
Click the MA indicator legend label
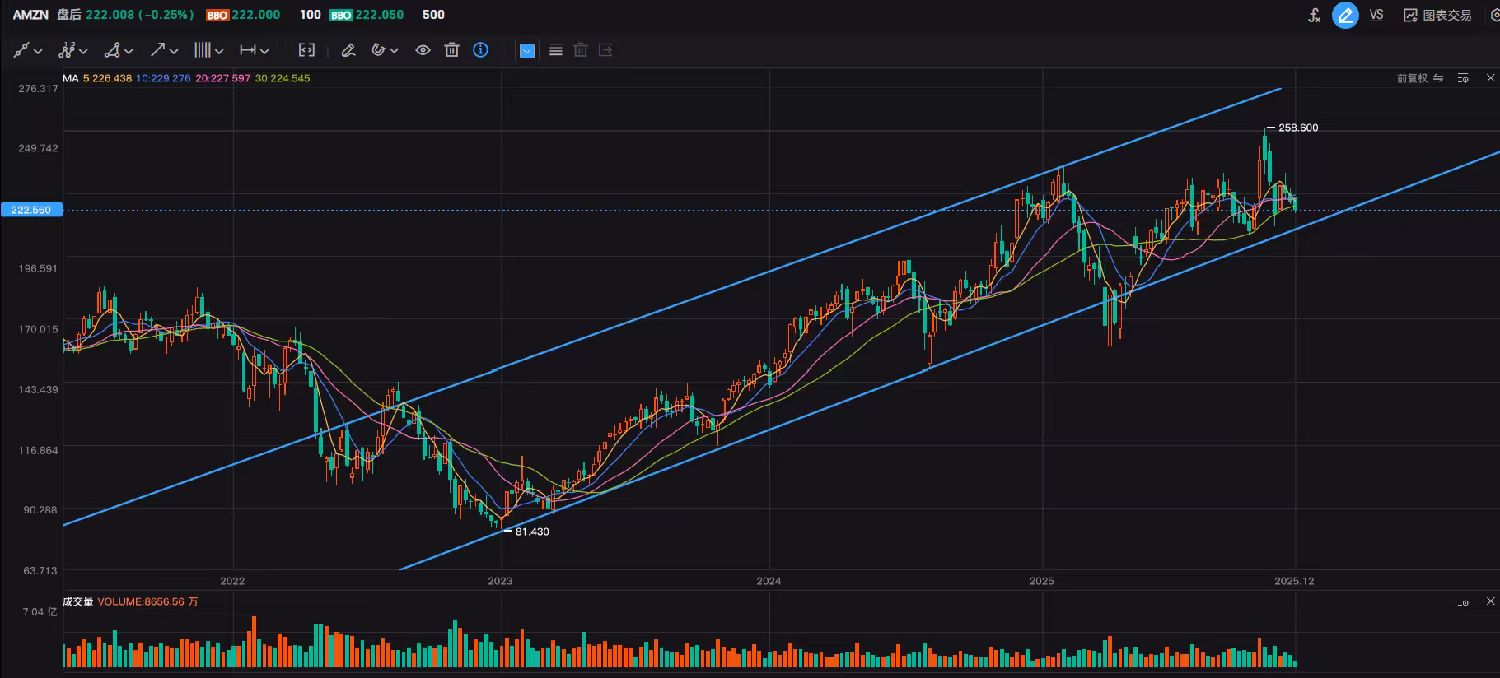[x=70, y=78]
